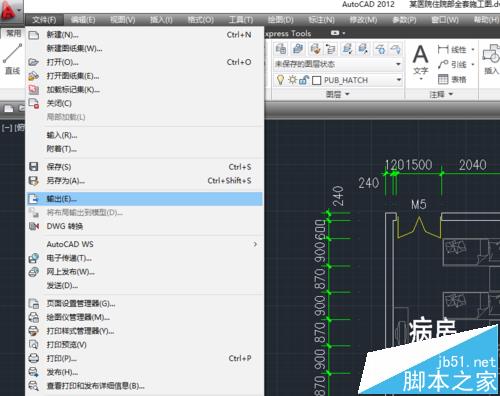The image size is (500, 396).
Task: Click the seventh layer panel icon
Action: coord(380,49)
